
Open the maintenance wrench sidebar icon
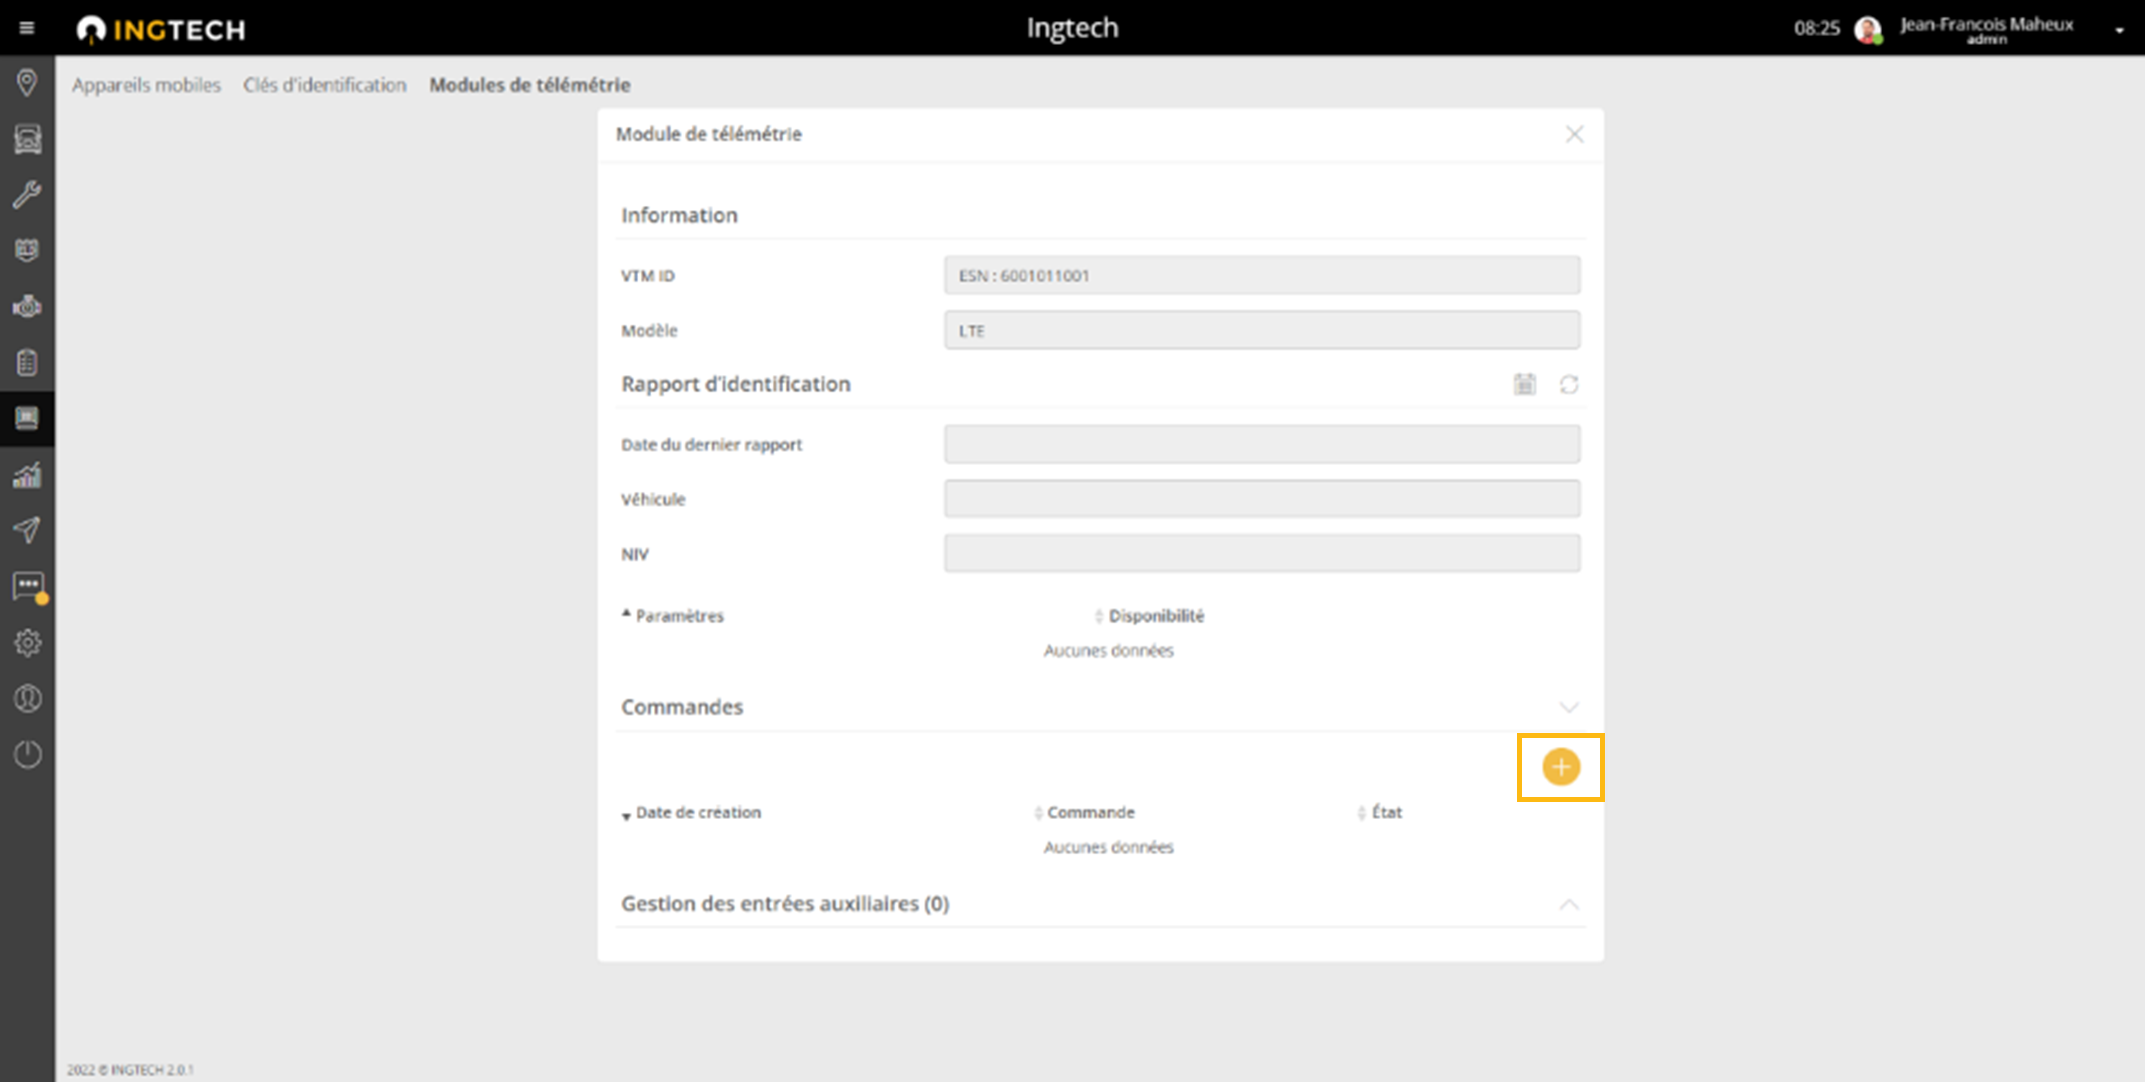coord(27,194)
